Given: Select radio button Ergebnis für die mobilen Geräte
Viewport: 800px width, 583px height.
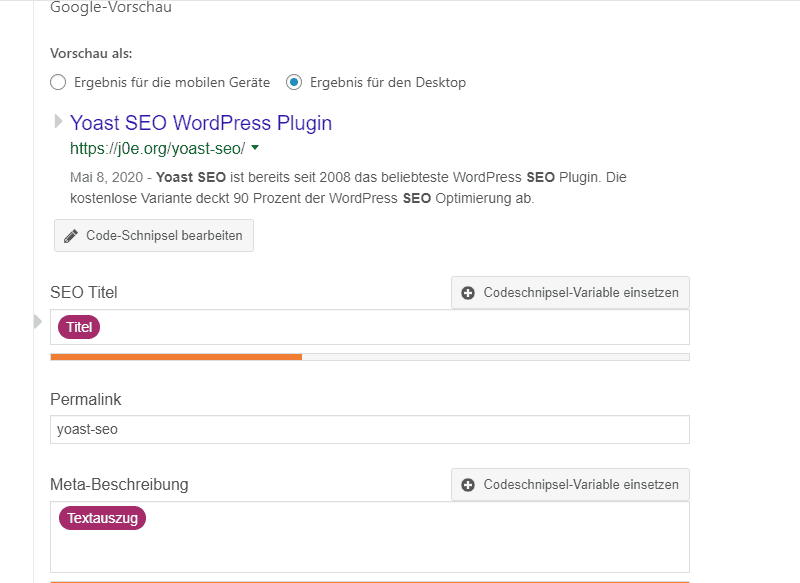Looking at the screenshot, I should [x=57, y=83].
